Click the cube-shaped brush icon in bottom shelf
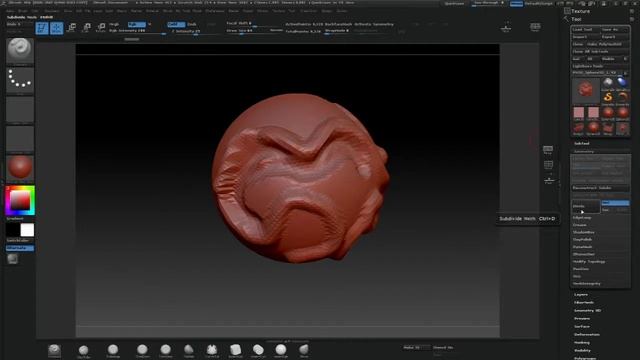Image resolution: width=640 pixels, height=360 pixels. click(x=236, y=351)
